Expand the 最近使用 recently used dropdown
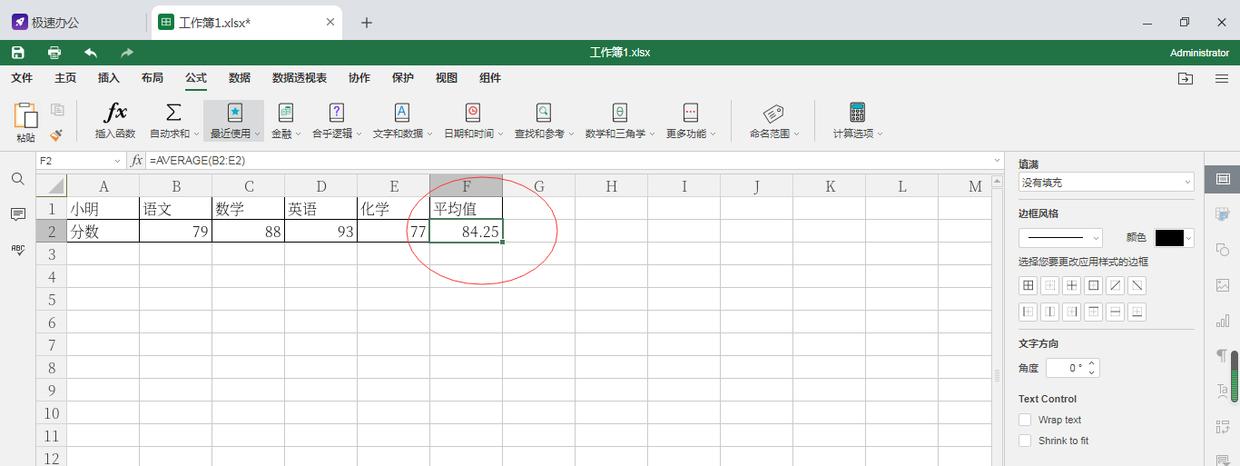 point(257,134)
